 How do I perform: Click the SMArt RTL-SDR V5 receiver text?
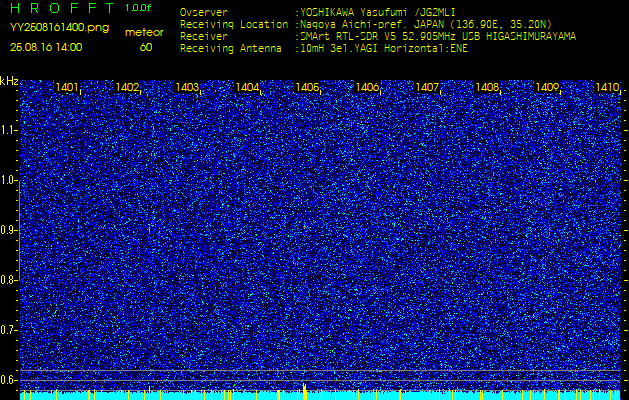pyautogui.click(x=438, y=37)
